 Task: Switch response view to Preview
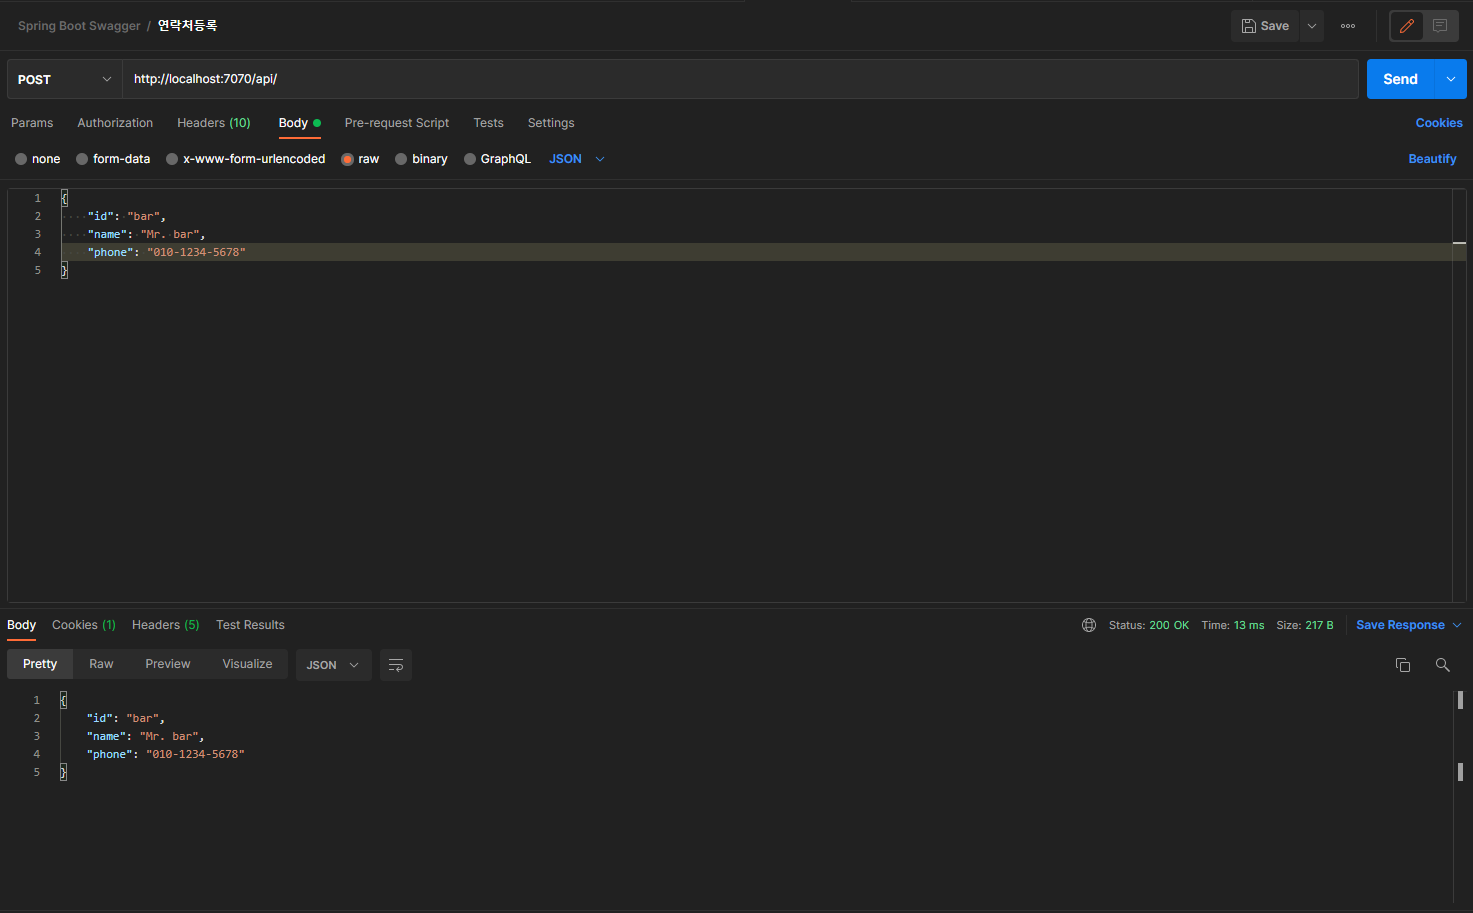168,664
